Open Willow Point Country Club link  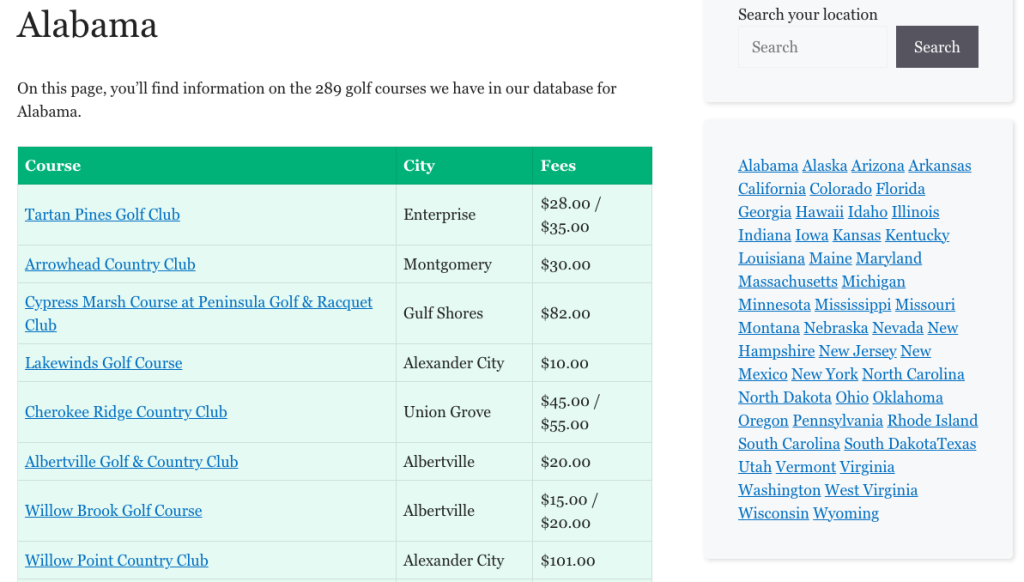(117, 560)
